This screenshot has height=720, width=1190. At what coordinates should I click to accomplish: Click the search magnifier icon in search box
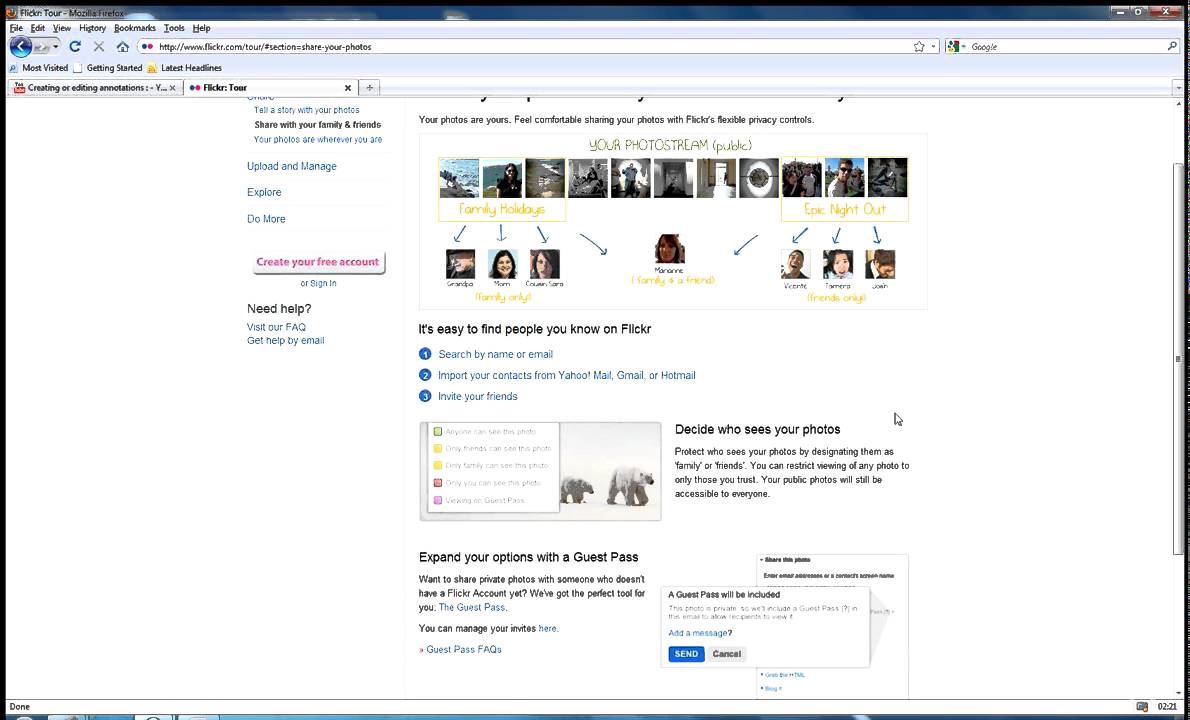coord(1172,46)
